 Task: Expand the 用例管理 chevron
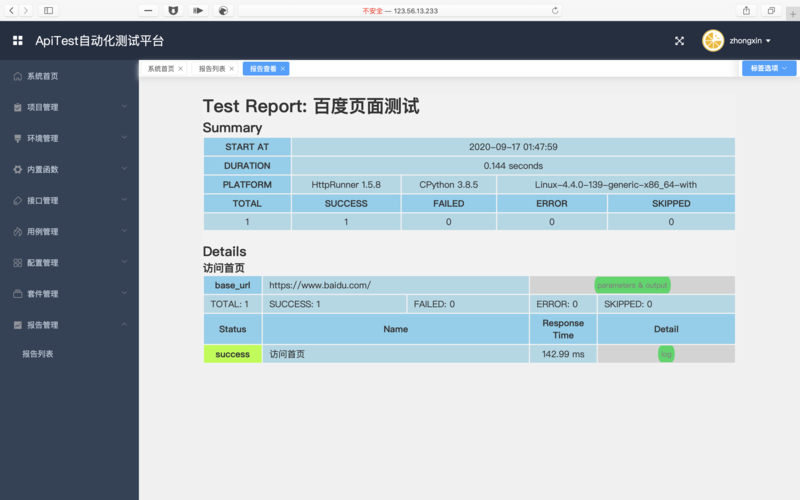click(x=124, y=231)
